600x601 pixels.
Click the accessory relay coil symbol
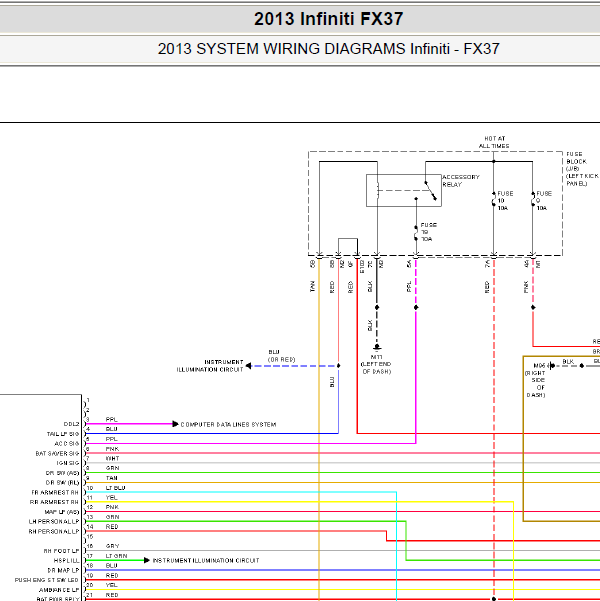[378, 190]
